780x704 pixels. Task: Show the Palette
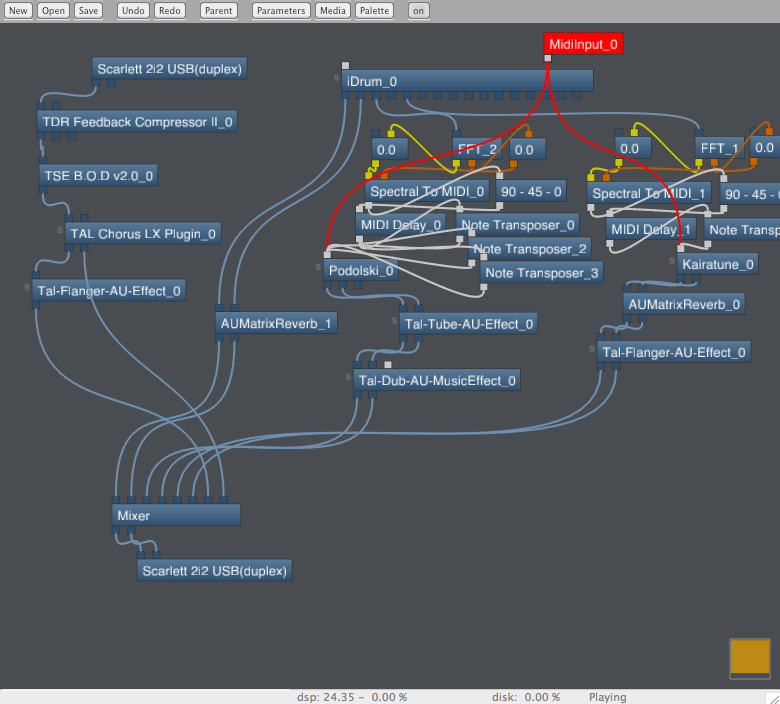click(375, 11)
